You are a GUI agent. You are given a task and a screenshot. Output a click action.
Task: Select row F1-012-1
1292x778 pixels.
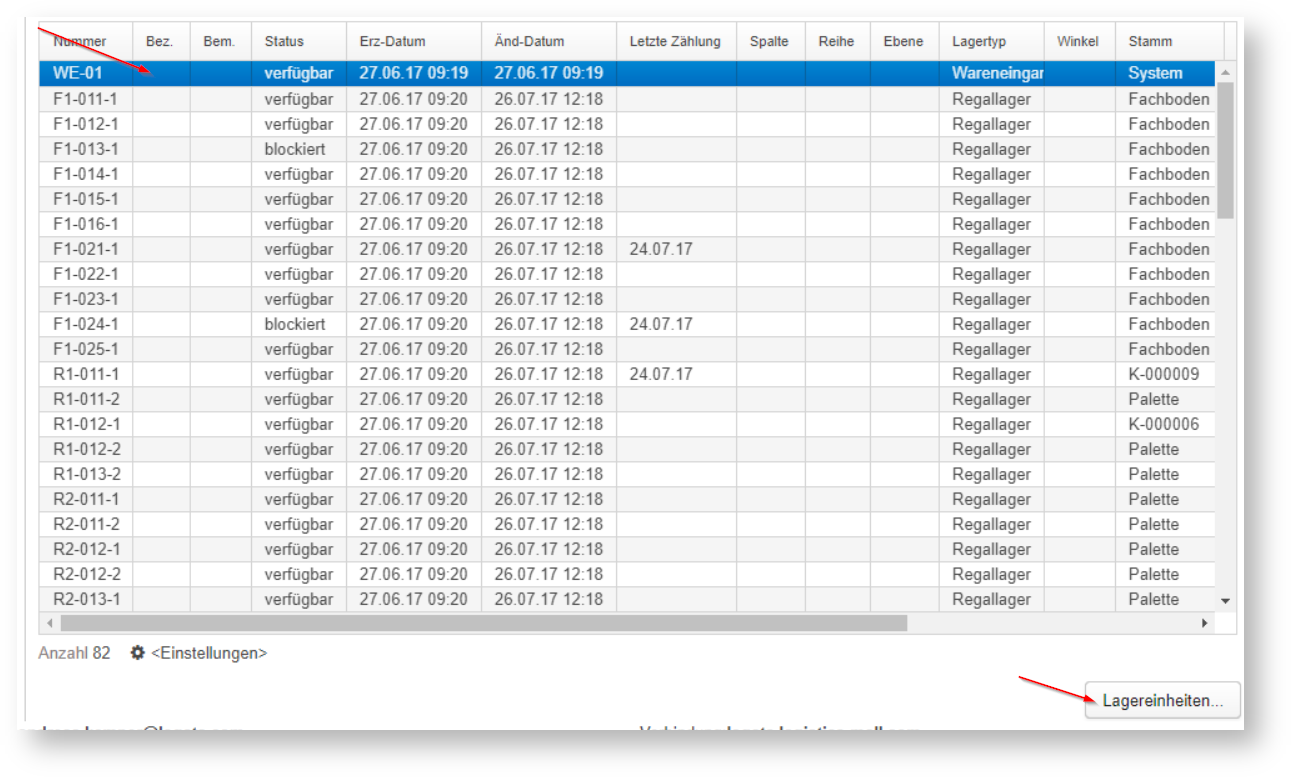pyautogui.click(x=627, y=124)
